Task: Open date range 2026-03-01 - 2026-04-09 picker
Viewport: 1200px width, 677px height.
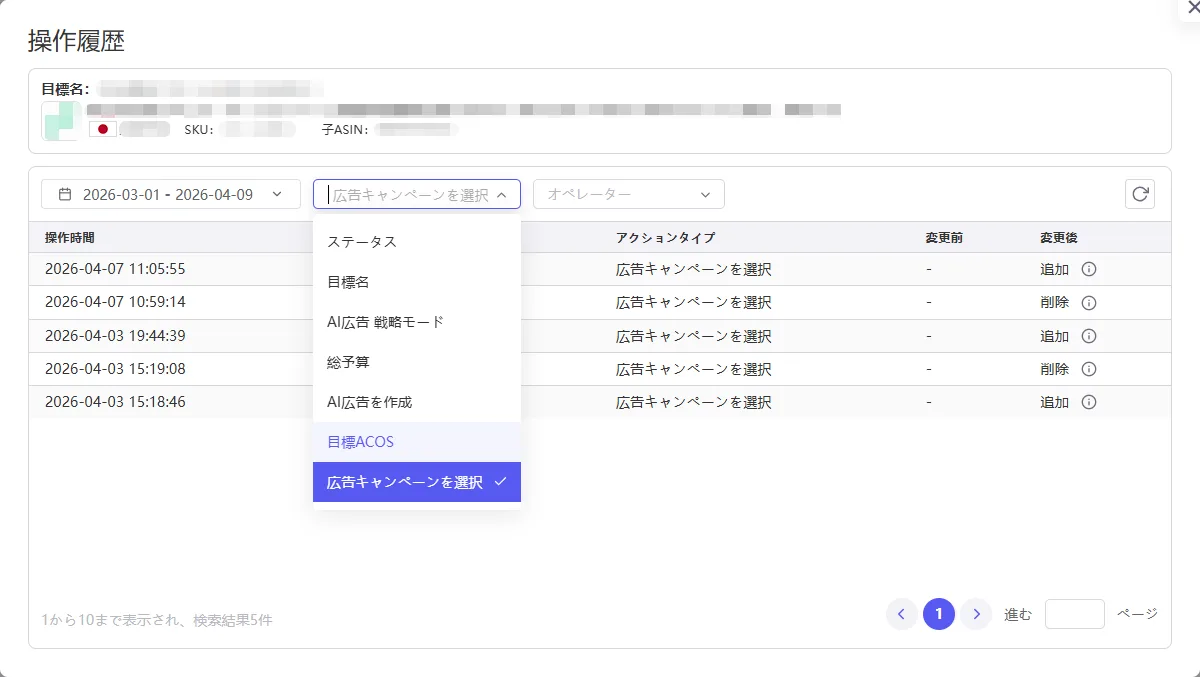Action: click(x=171, y=194)
